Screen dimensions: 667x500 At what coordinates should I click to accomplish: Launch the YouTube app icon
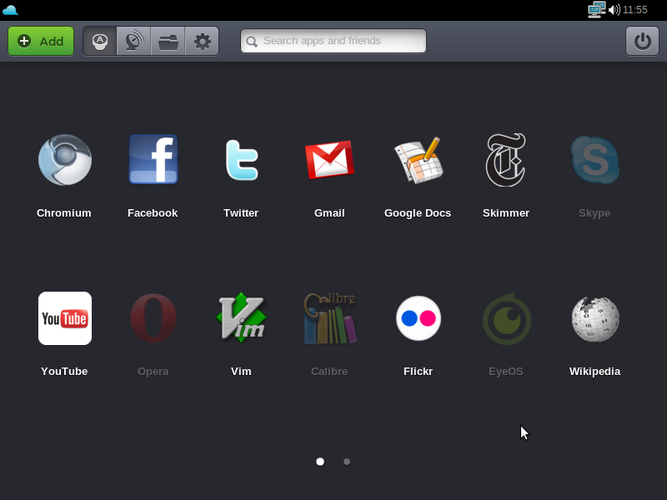(x=65, y=318)
